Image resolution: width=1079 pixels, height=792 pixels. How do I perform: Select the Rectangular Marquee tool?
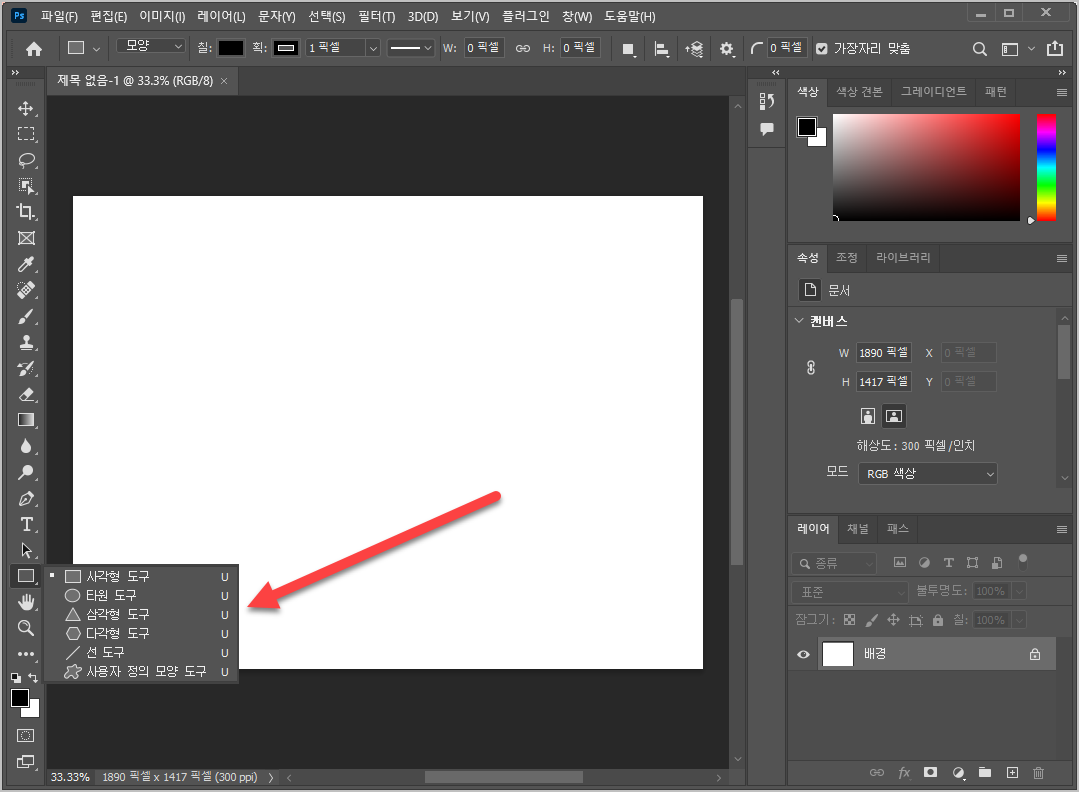[x=26, y=134]
